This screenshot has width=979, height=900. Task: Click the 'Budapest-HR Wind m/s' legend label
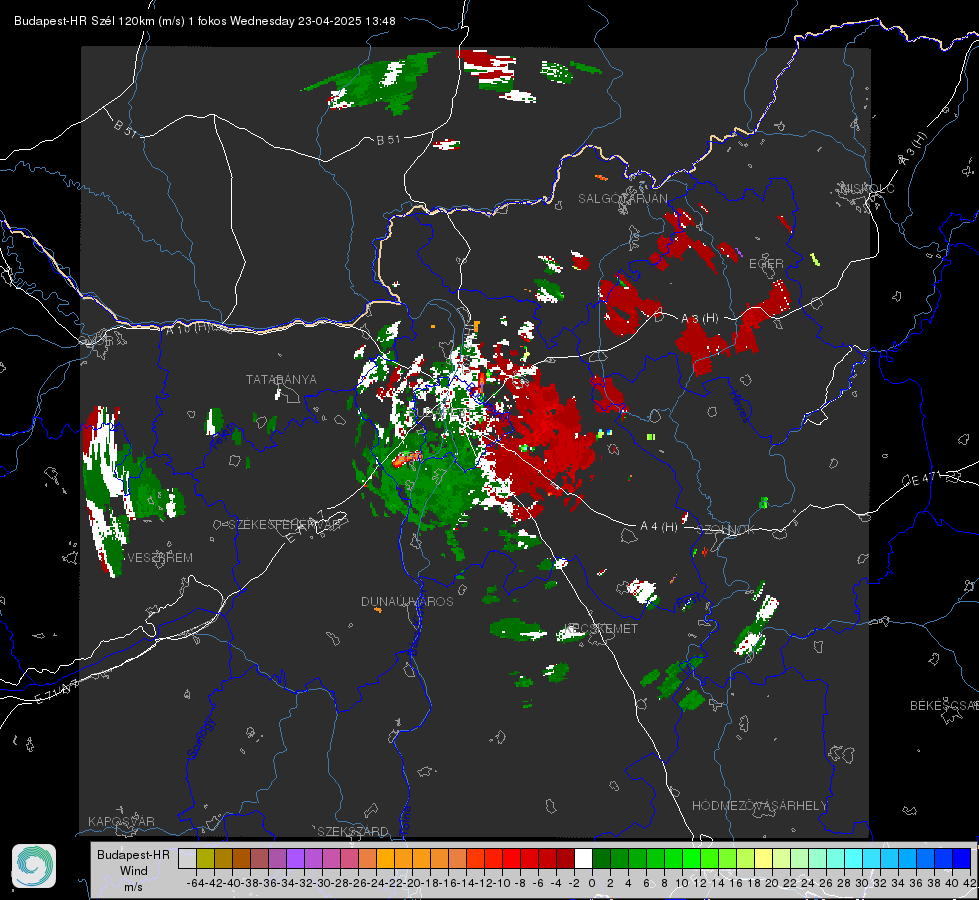click(x=133, y=870)
